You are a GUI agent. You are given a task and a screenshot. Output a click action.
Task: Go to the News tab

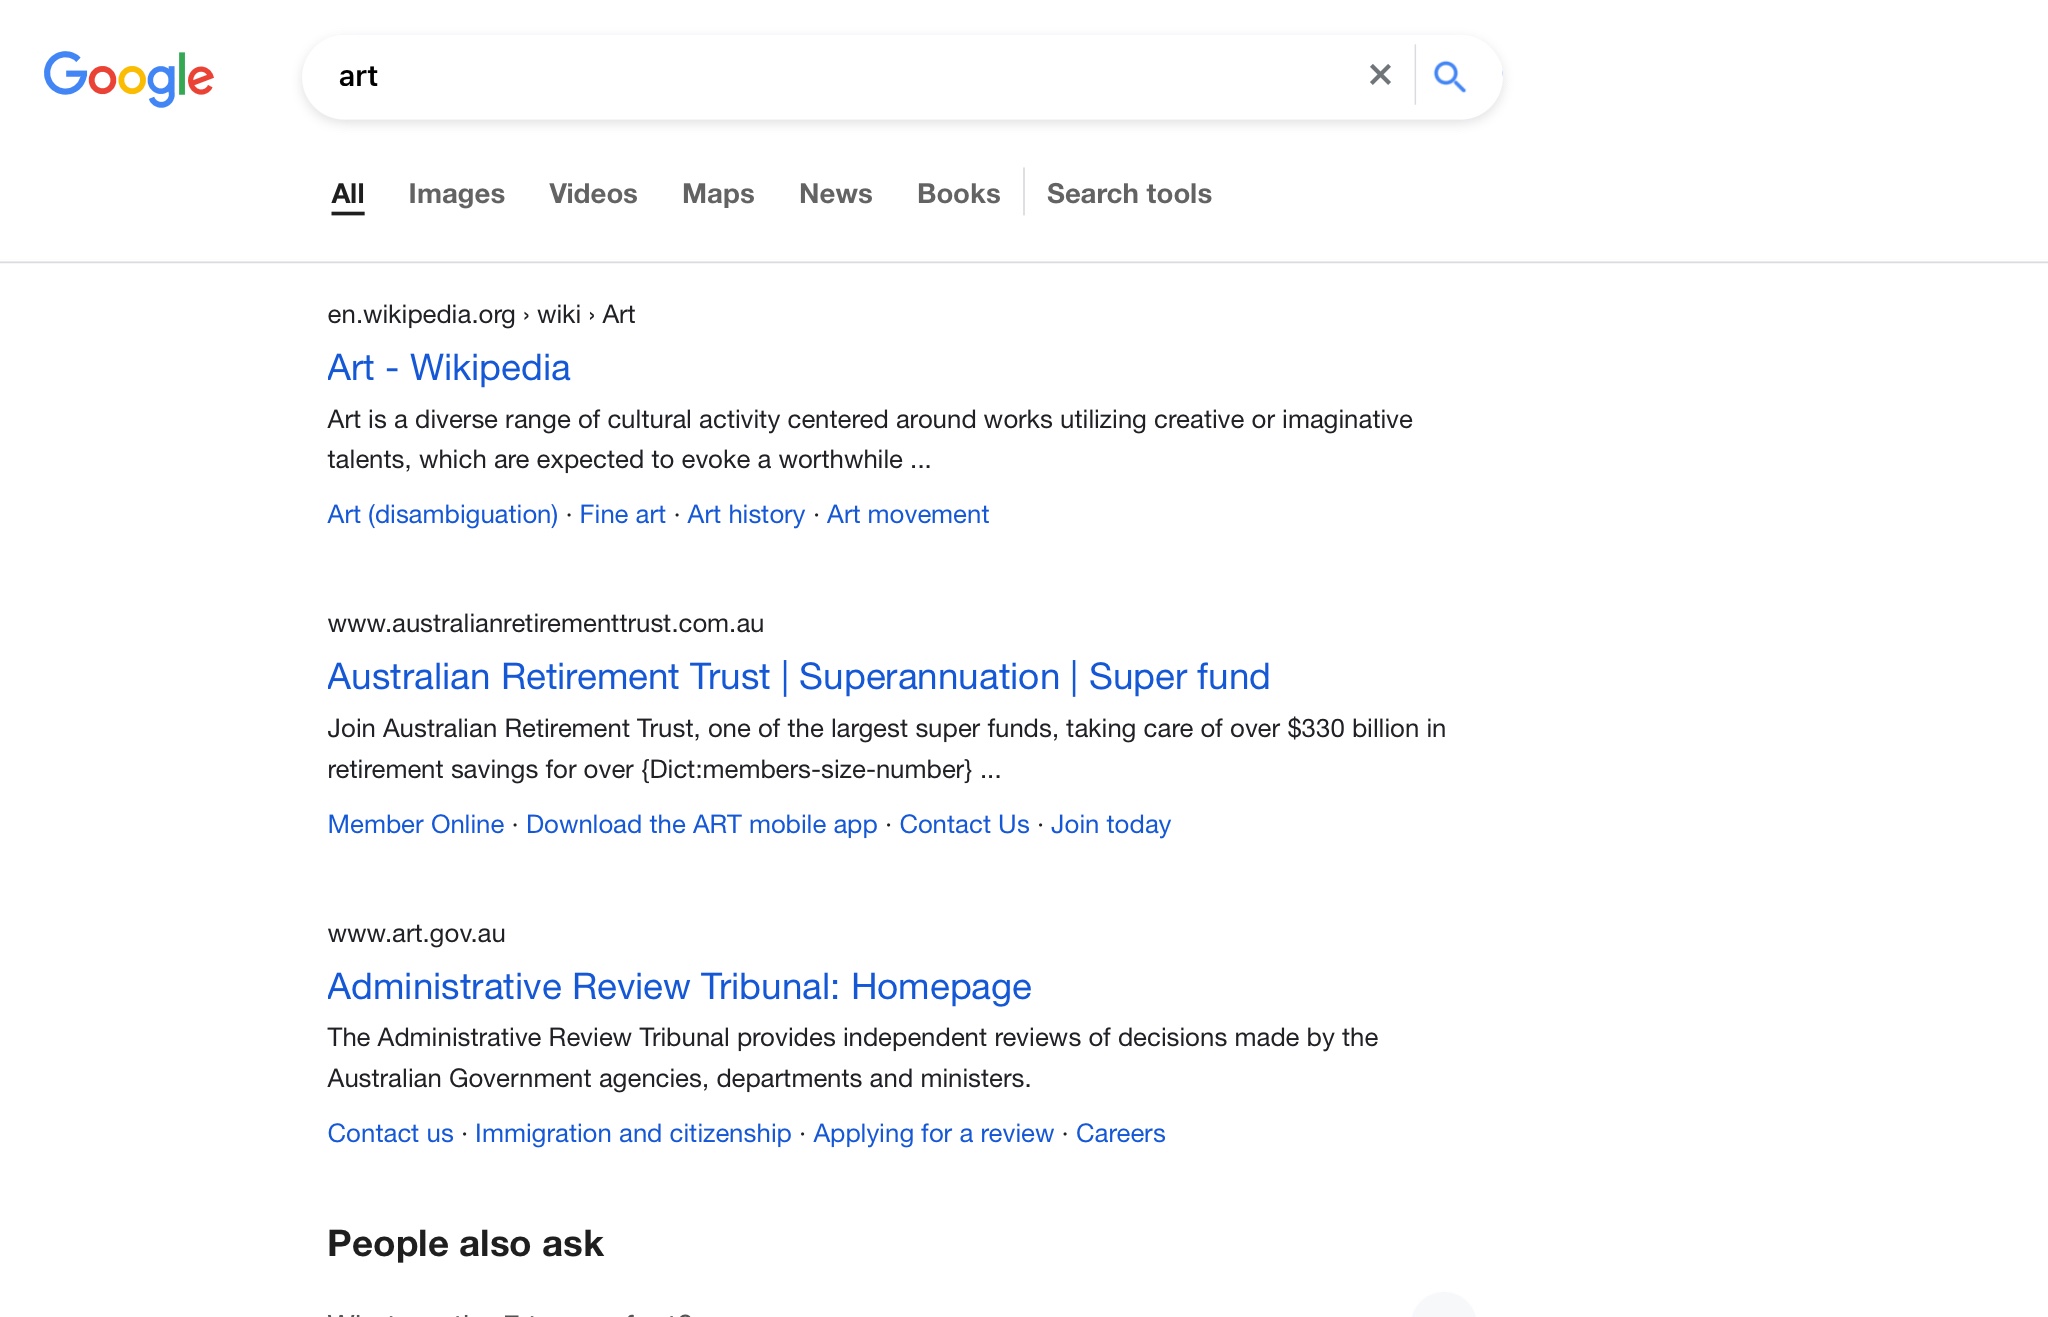(835, 194)
